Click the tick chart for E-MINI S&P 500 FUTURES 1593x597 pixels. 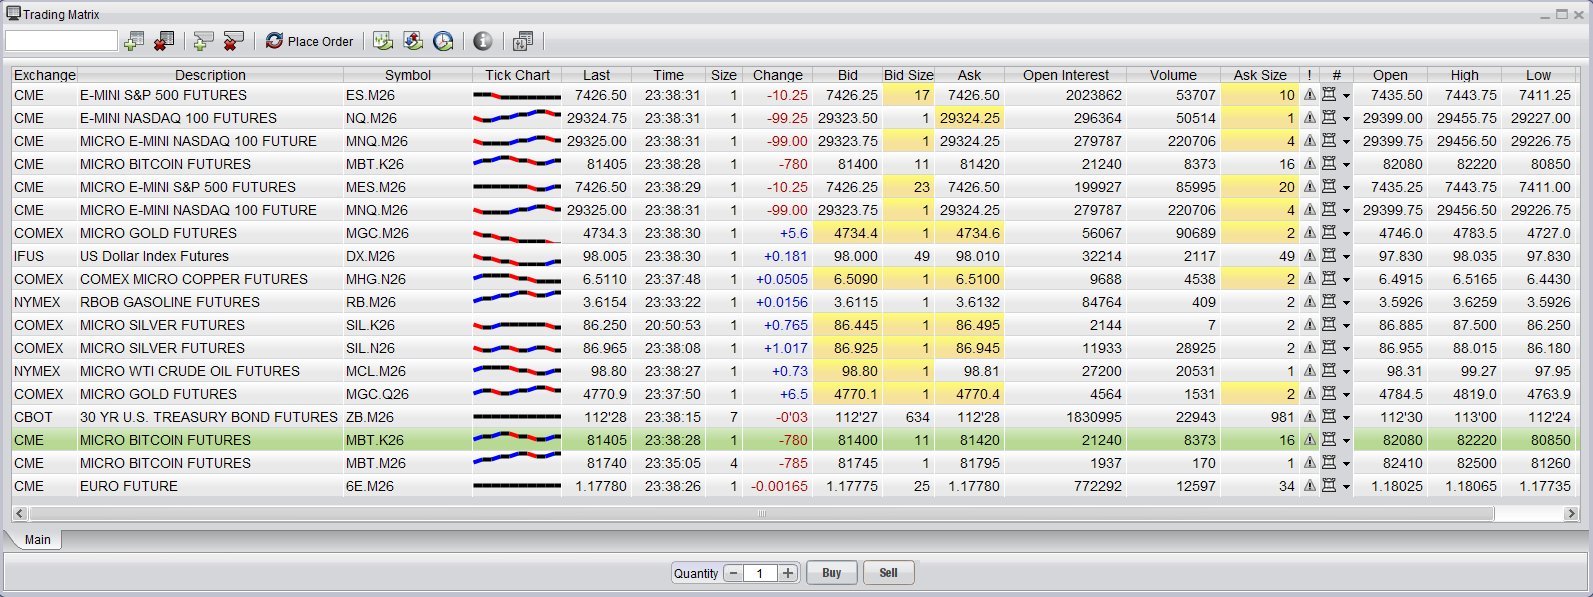(x=517, y=95)
